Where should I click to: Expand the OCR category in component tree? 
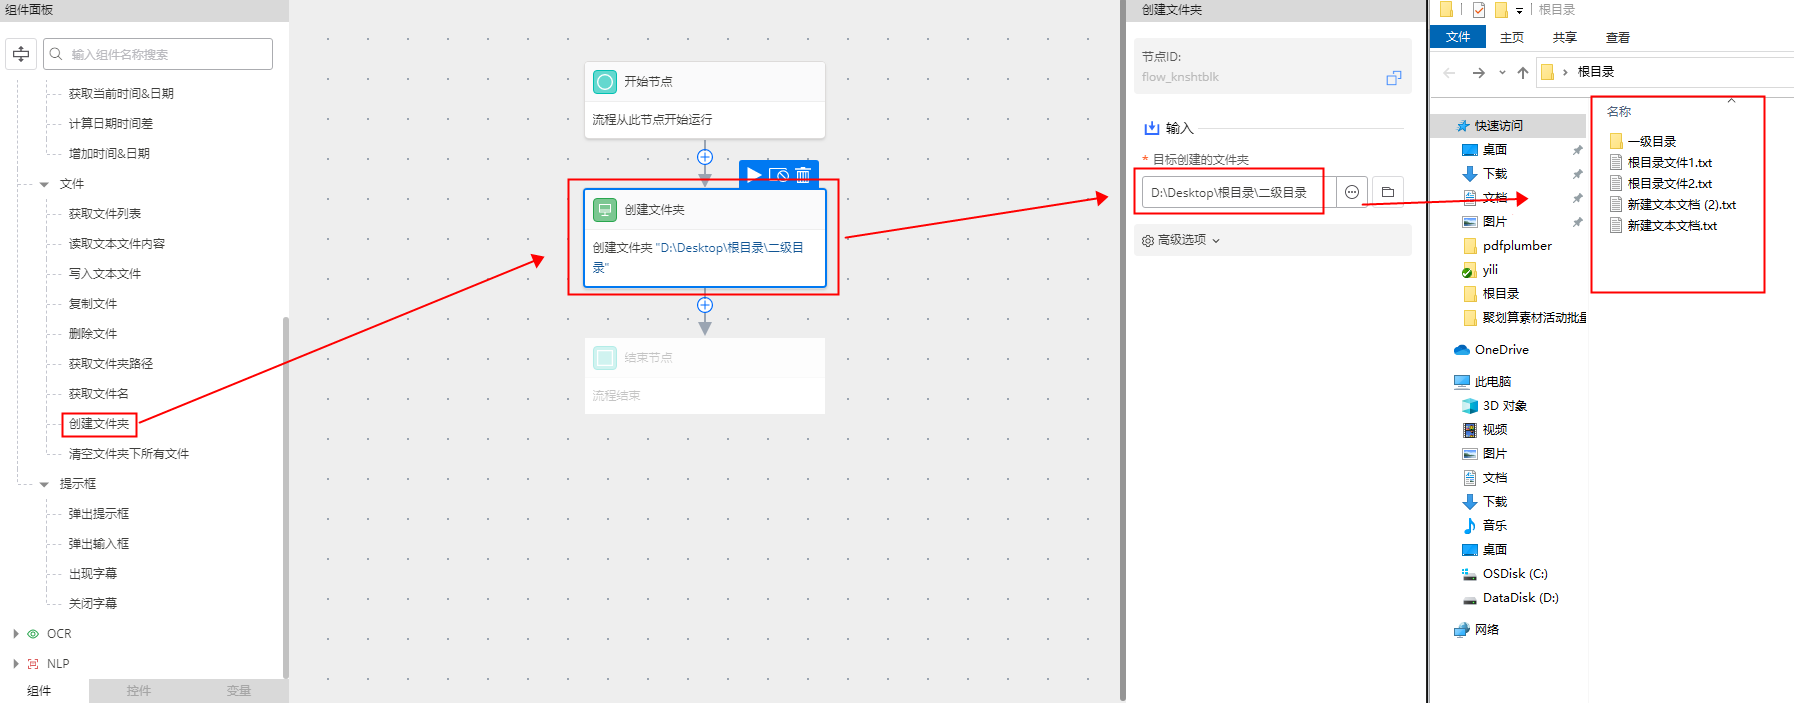pos(16,634)
